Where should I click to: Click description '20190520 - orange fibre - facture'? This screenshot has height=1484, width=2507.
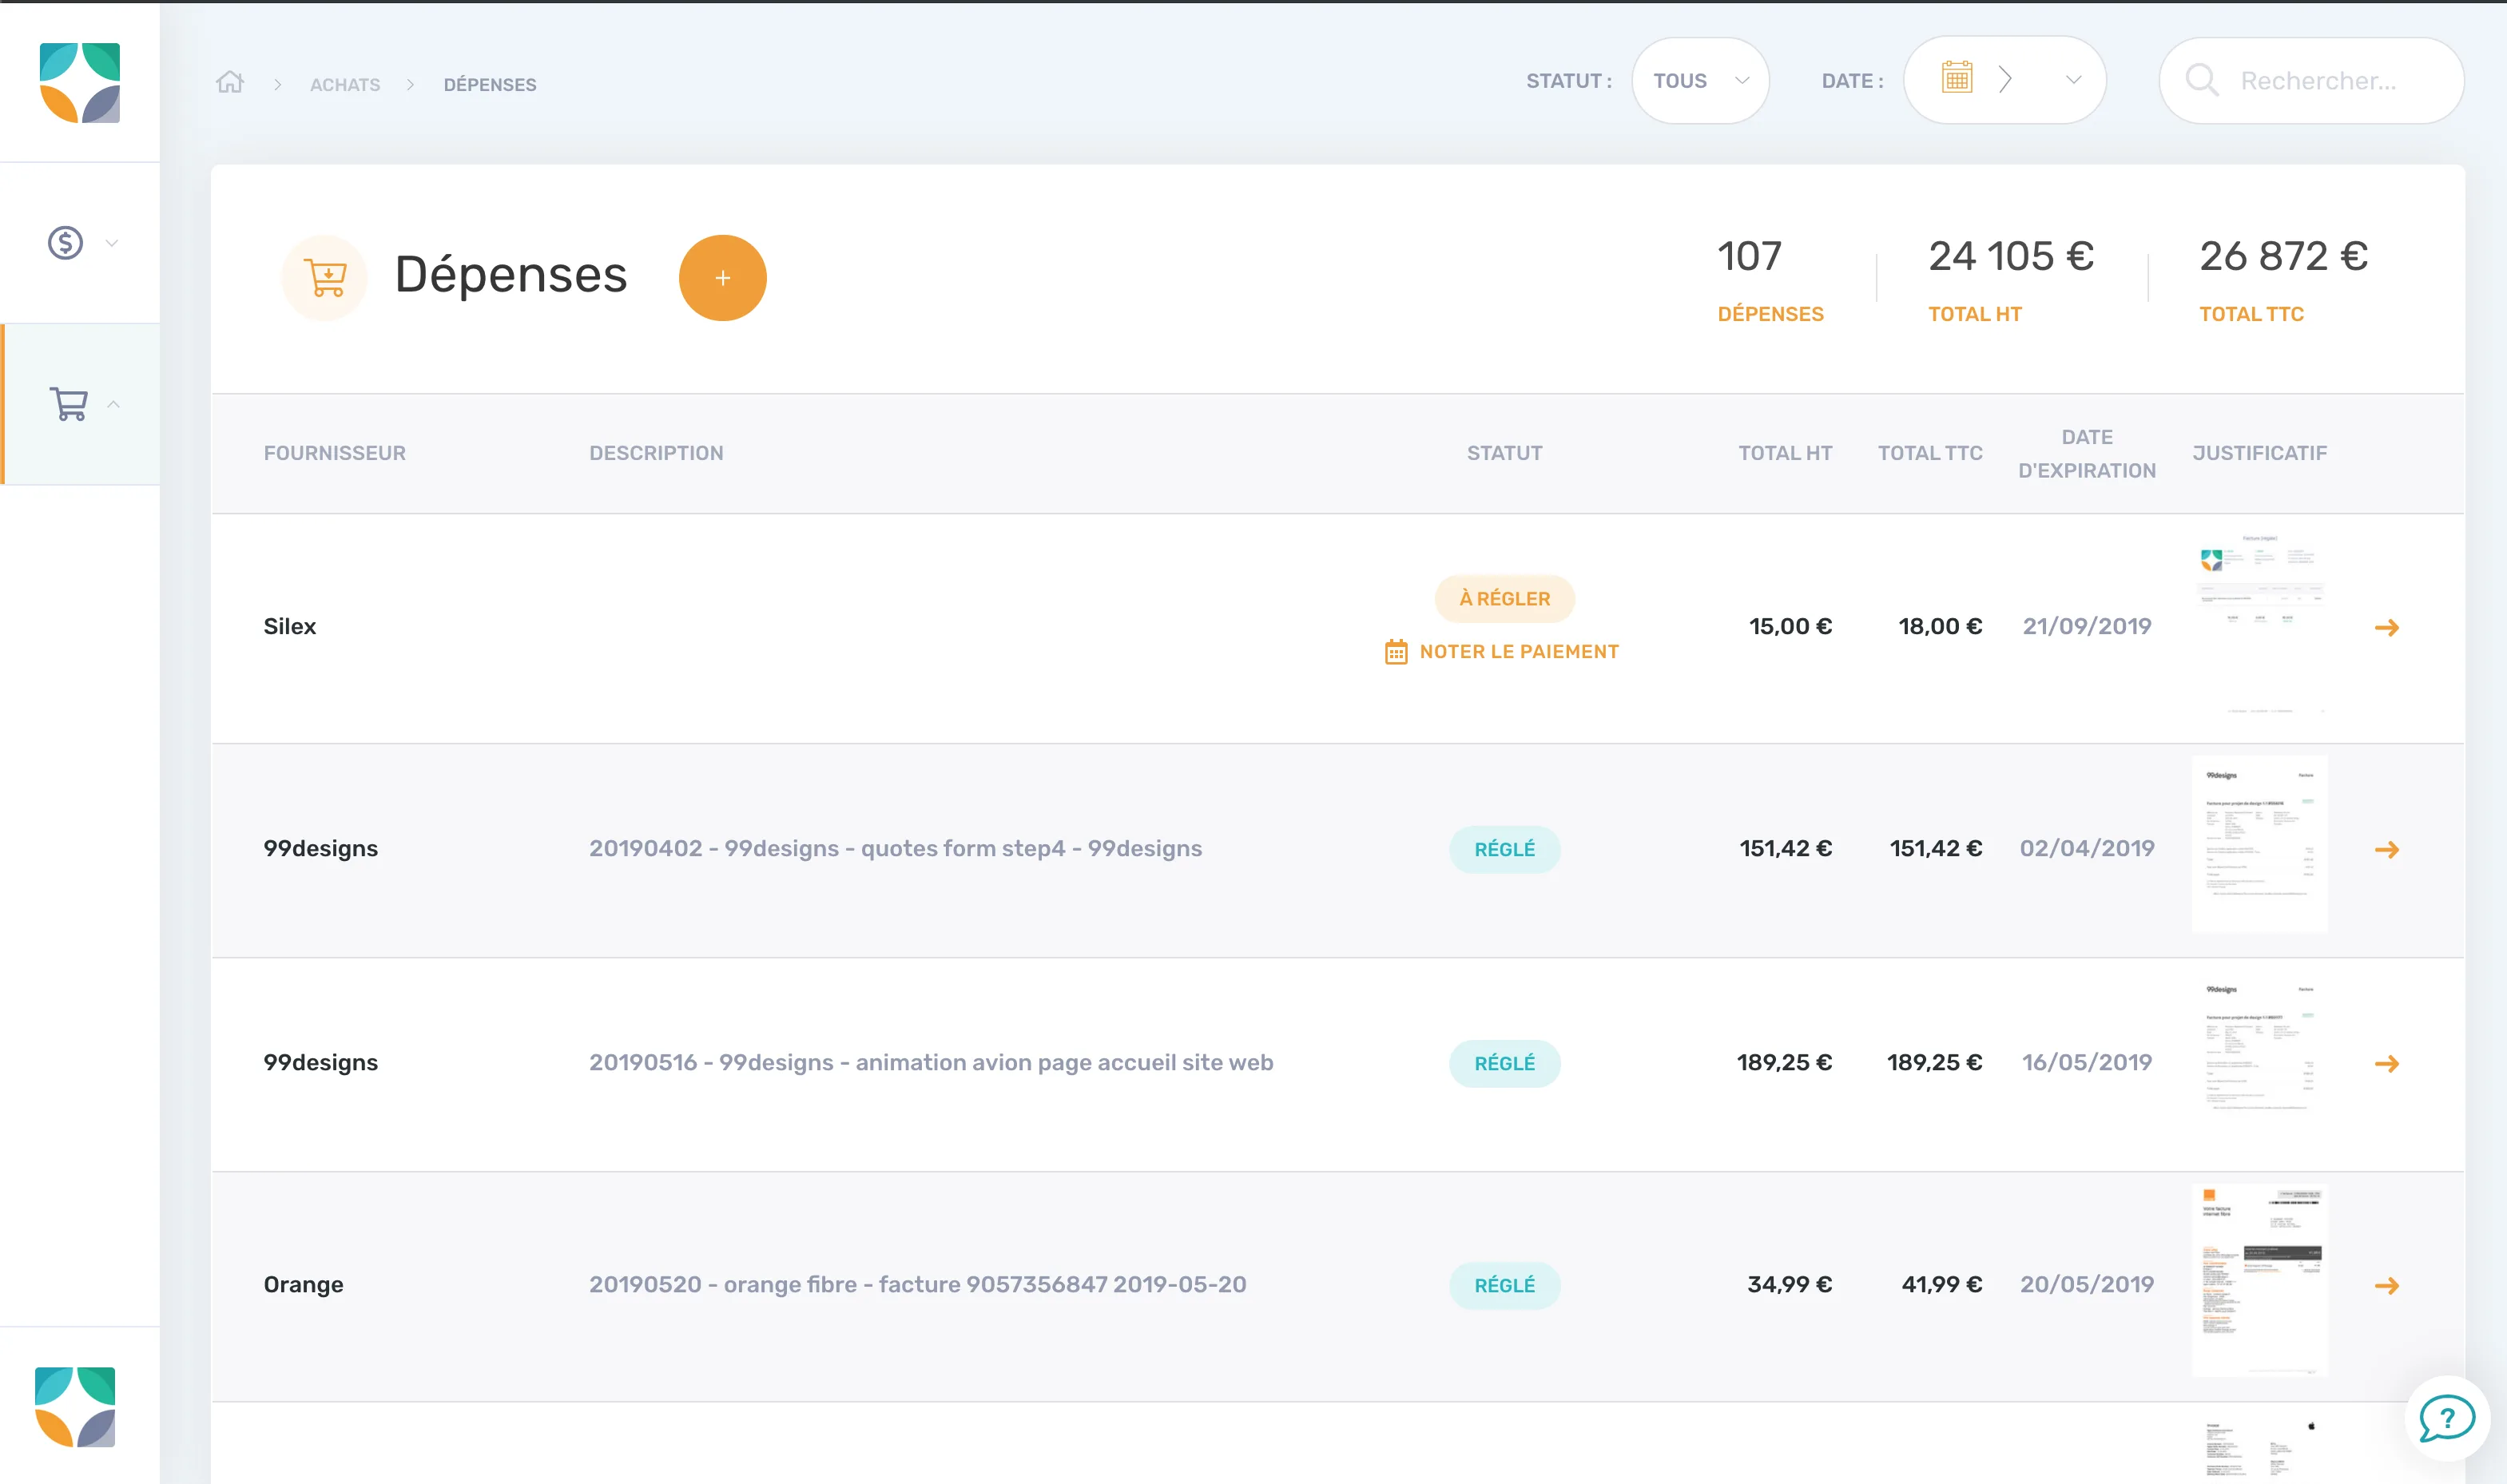point(917,1285)
